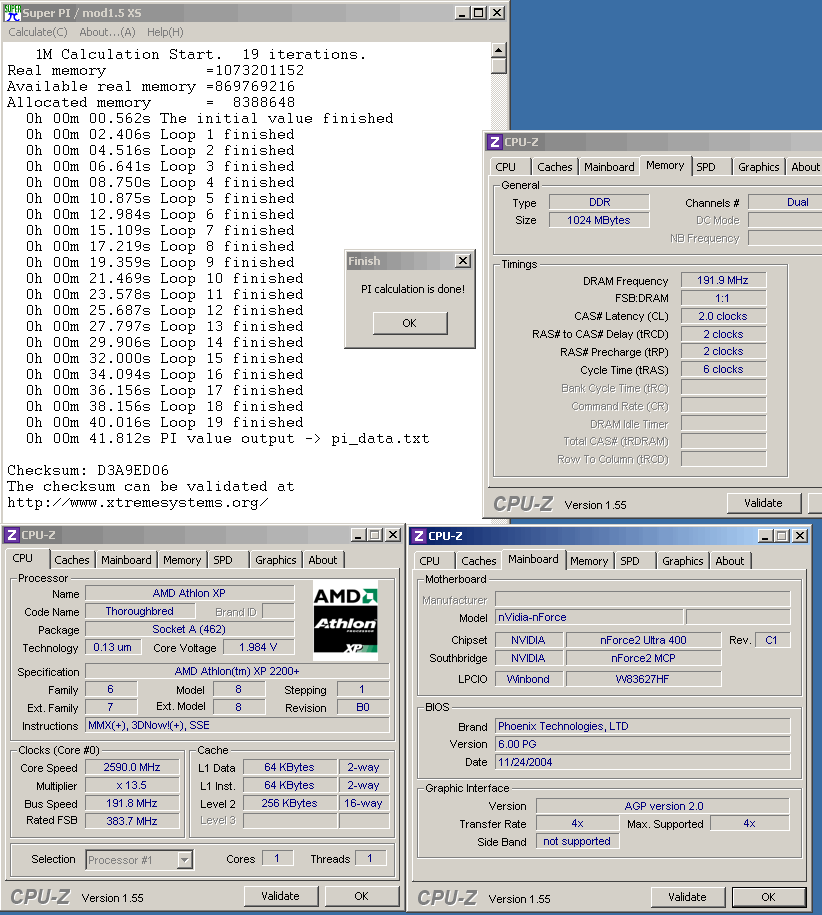822x915 pixels.
Task: Click the Z icon of CPU-Z Mainboard window
Action: click(x=419, y=536)
